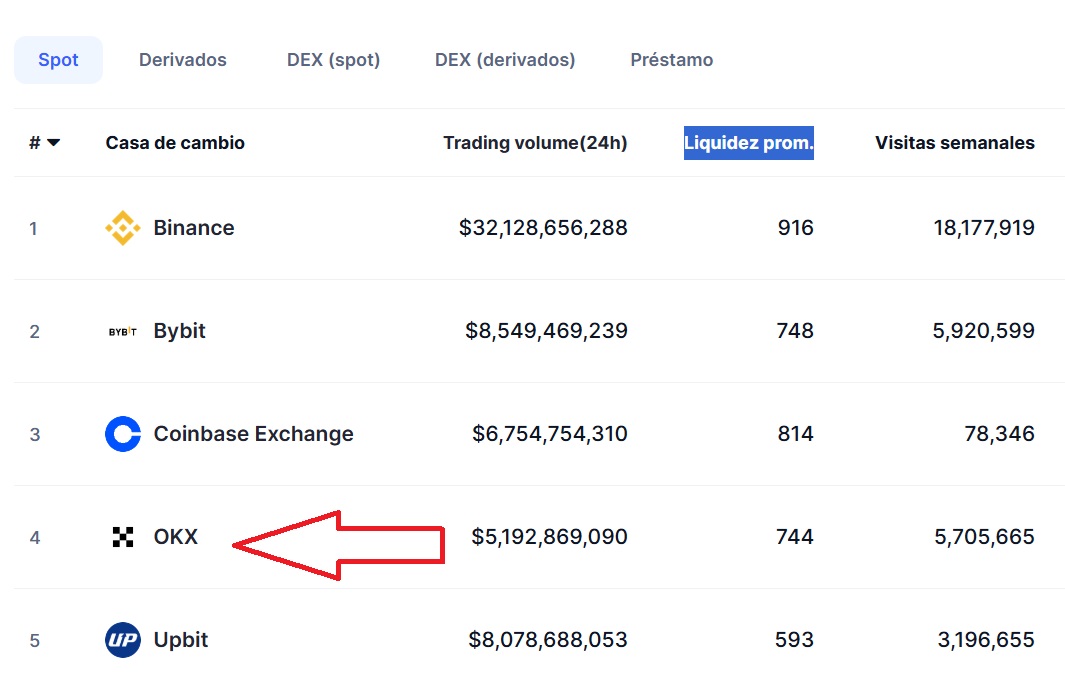The image size is (1065, 674).
Task: Click the Binance logo icon
Action: (122, 228)
